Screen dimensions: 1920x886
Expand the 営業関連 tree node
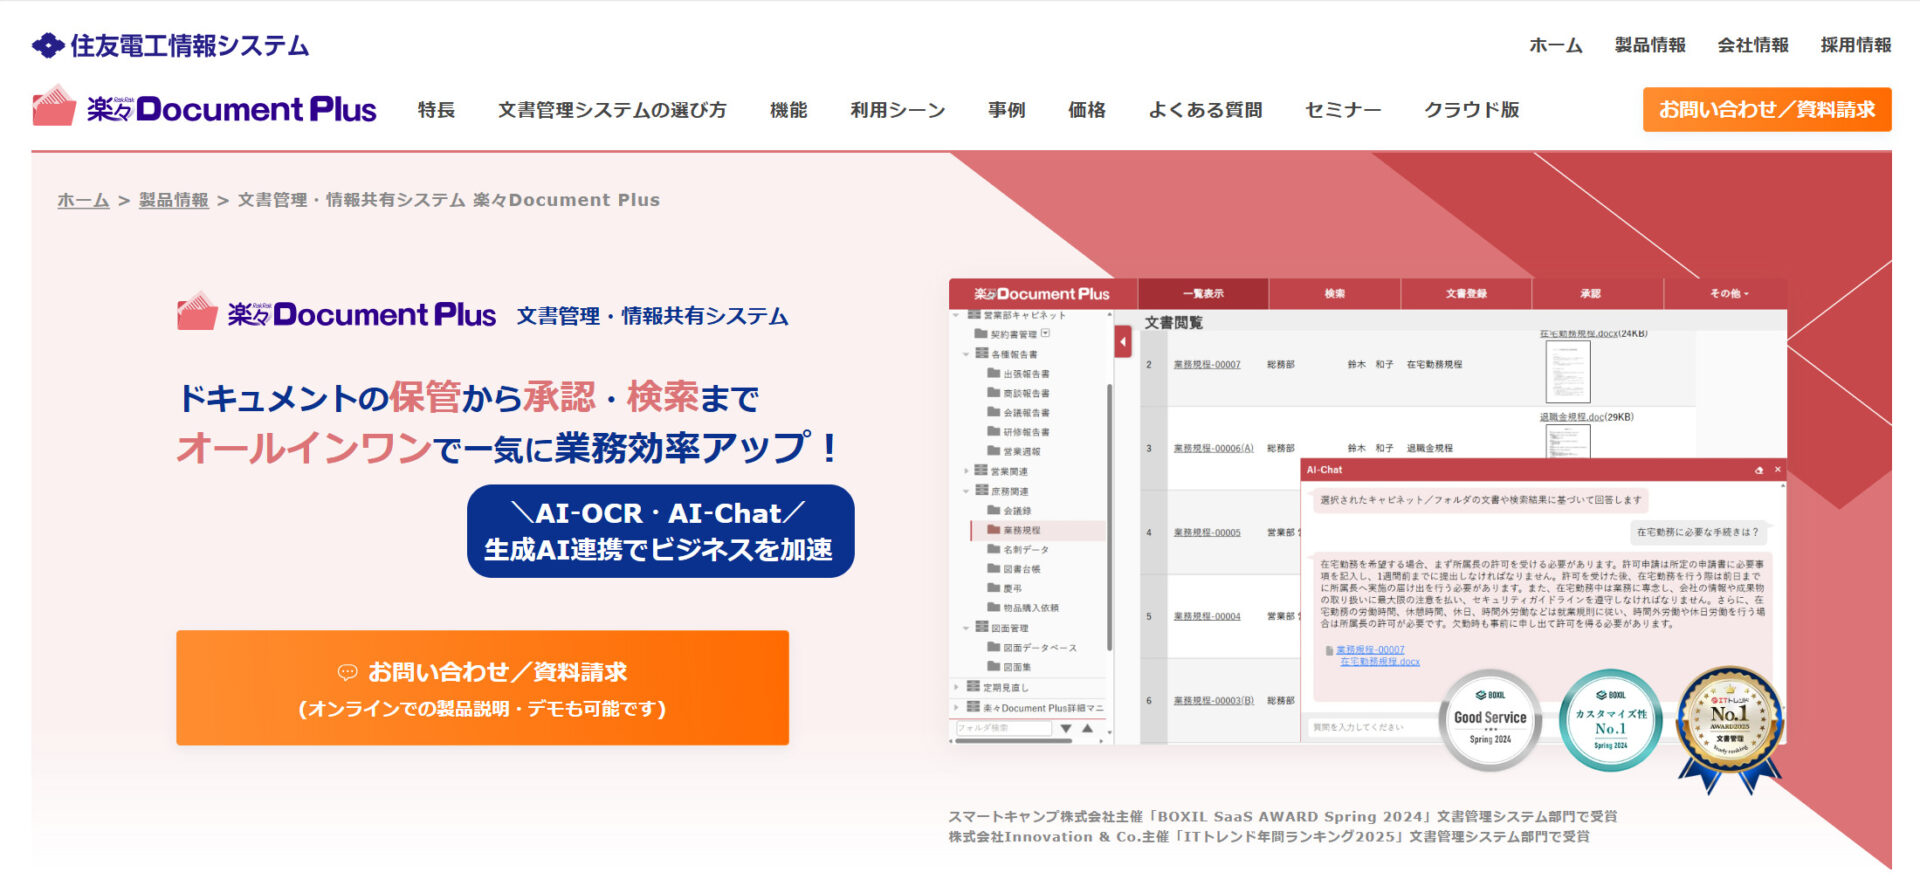(x=966, y=471)
